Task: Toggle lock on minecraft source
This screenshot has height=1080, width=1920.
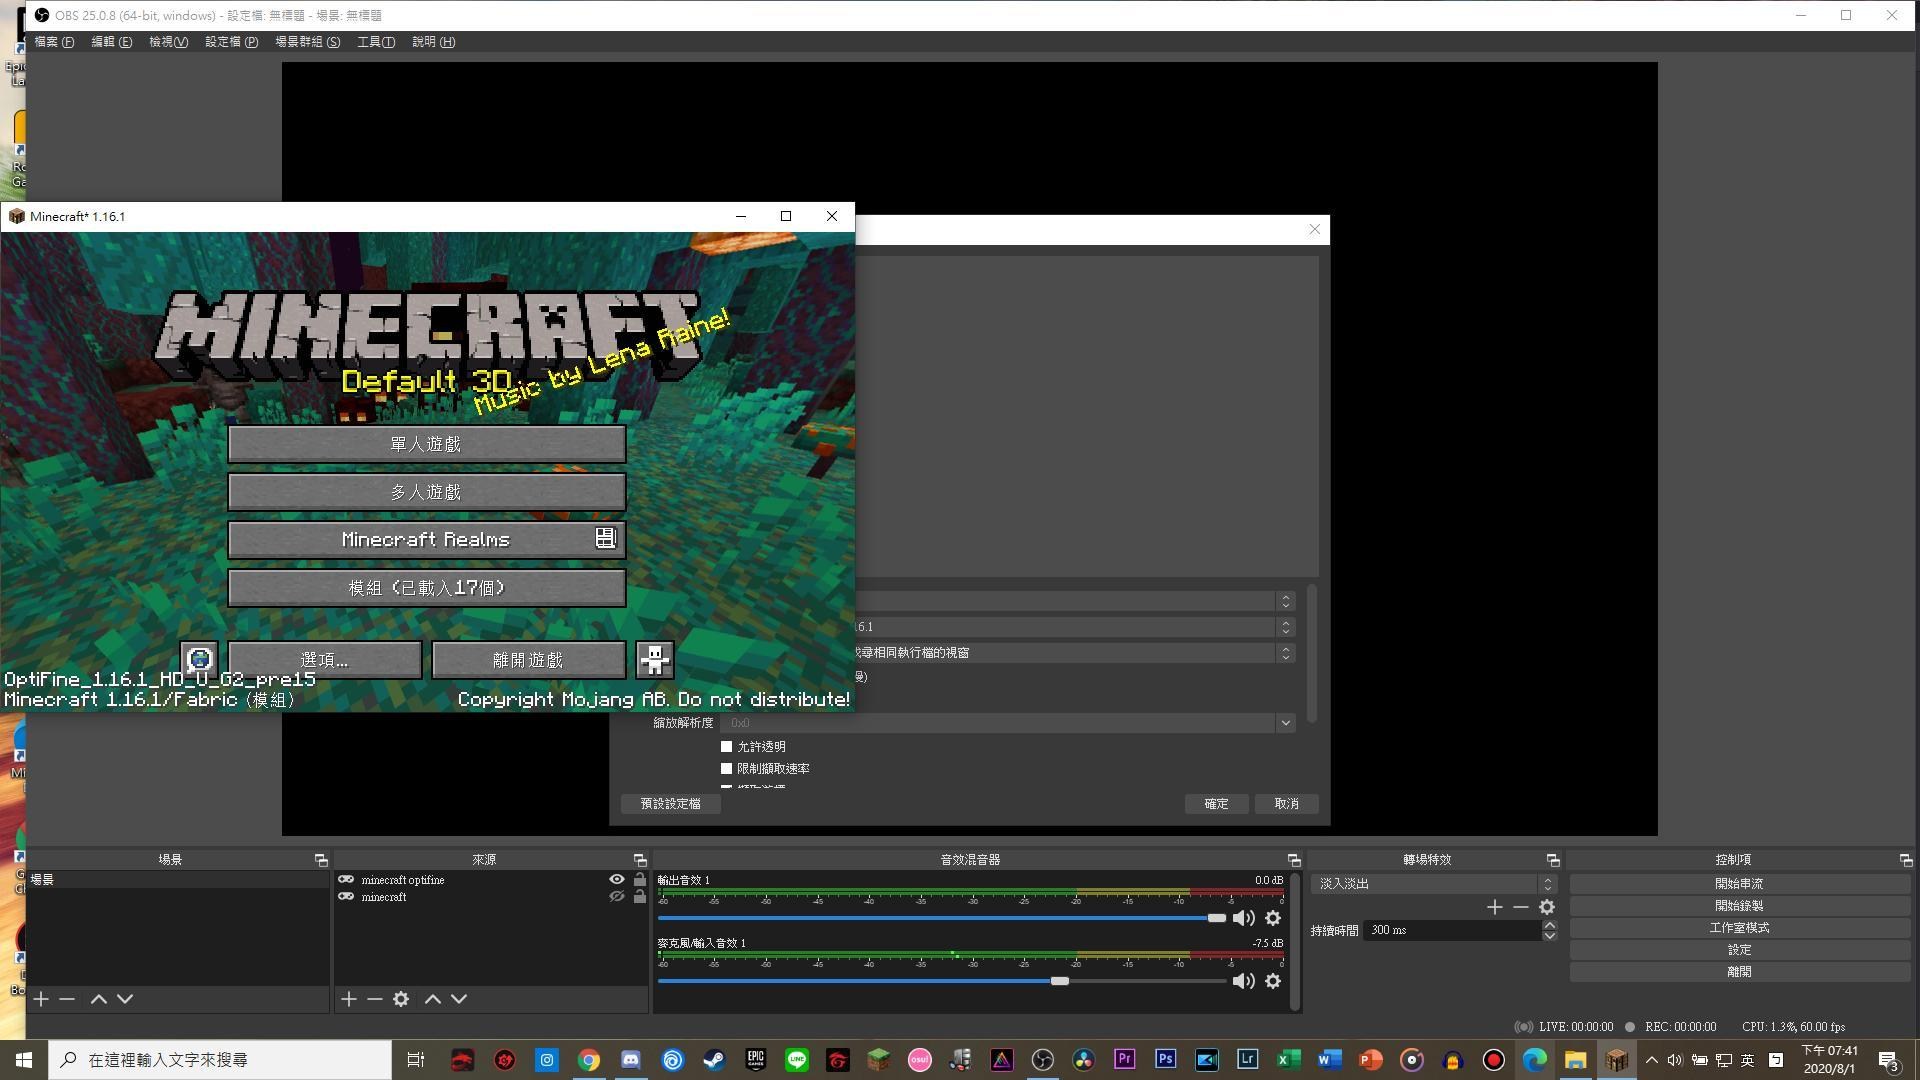Action: [x=640, y=897]
